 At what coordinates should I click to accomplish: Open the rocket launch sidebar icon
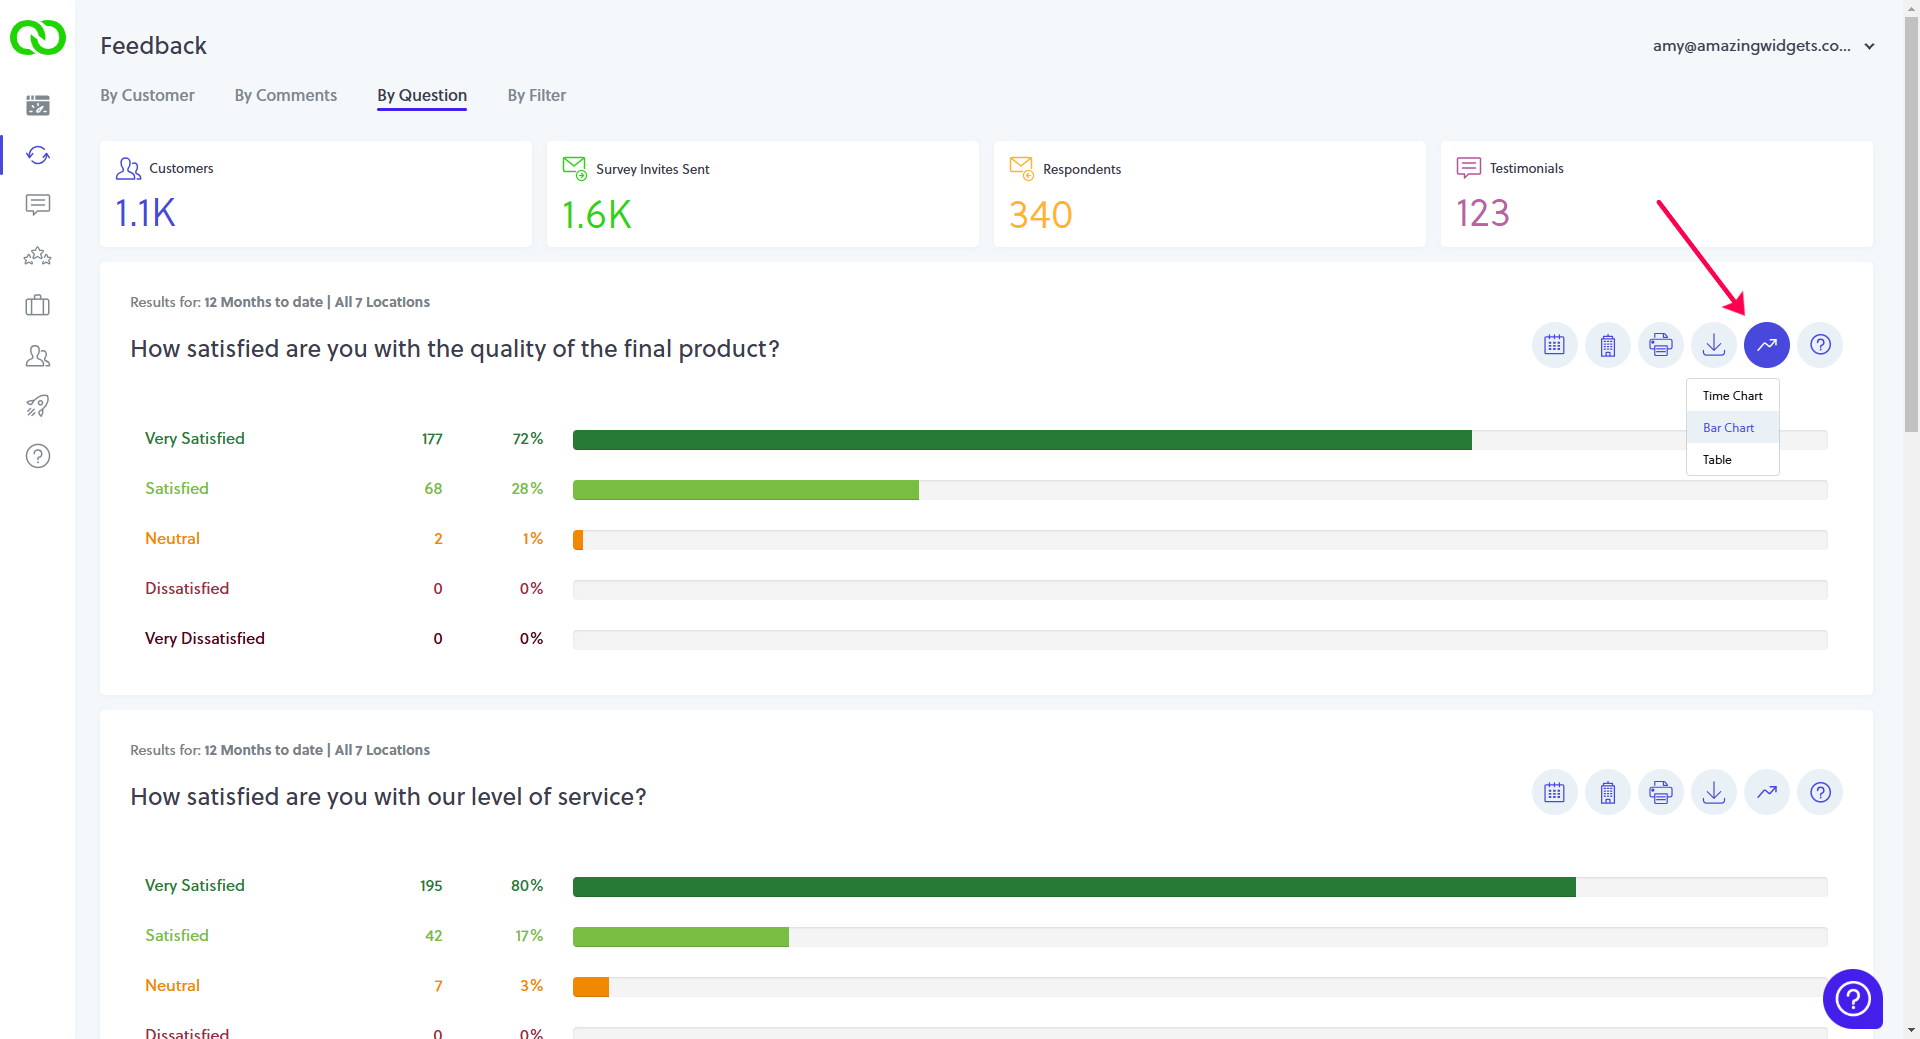point(38,406)
